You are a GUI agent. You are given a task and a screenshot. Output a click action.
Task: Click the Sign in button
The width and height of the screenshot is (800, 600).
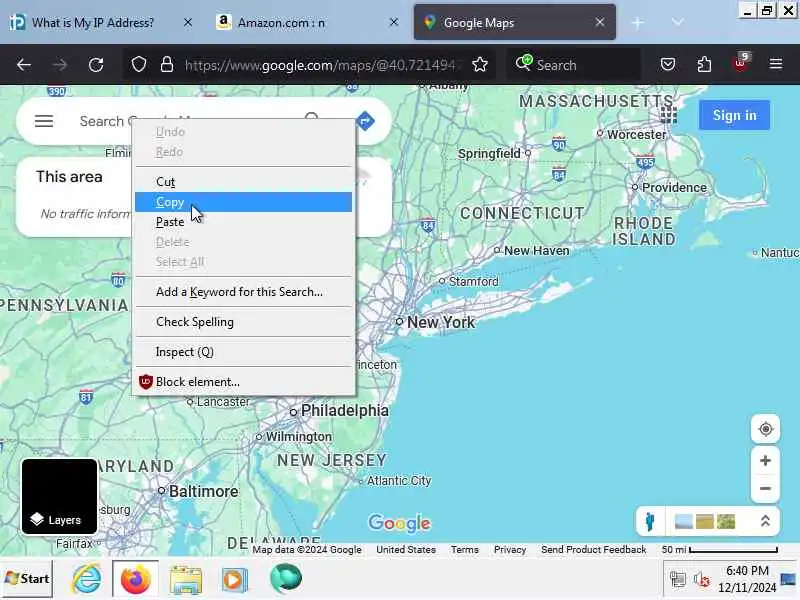click(734, 115)
